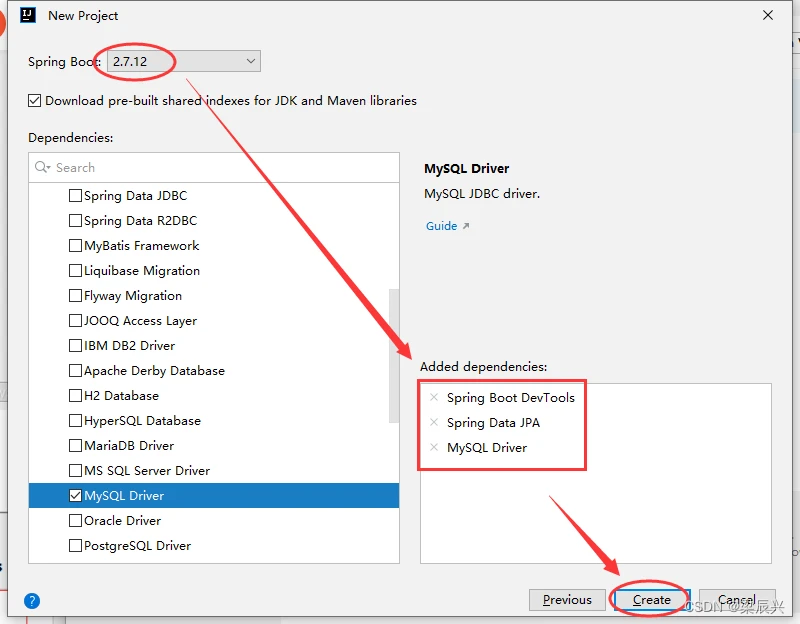The height and width of the screenshot is (624, 800).
Task: Click the search magnifier icon in Dependencies
Action: pyautogui.click(x=42, y=167)
